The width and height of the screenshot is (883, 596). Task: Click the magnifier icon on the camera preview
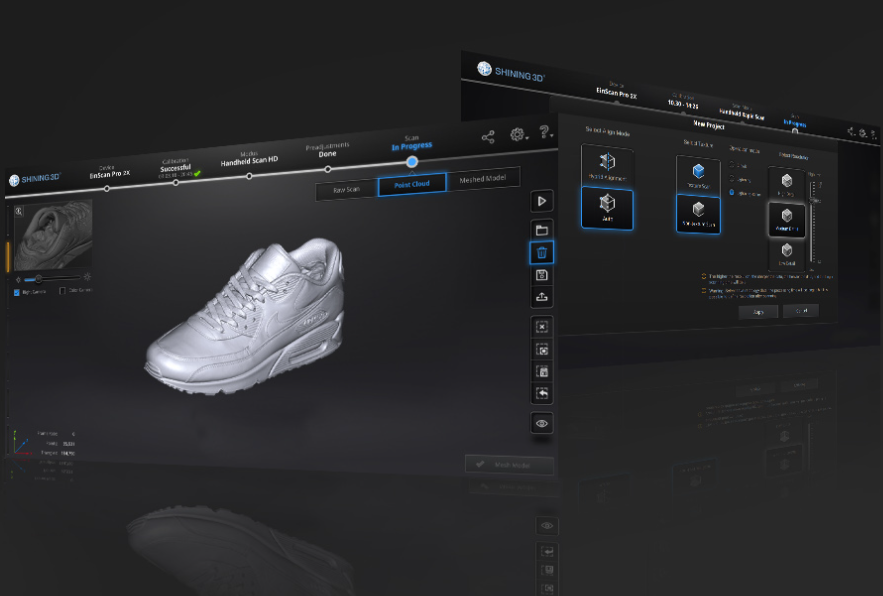pos(19,211)
